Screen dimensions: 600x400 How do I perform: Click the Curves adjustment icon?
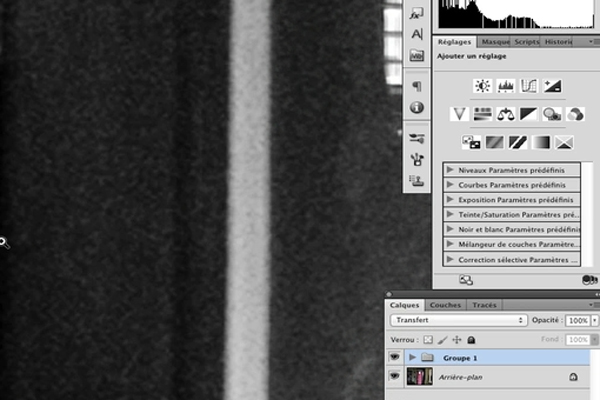tap(529, 86)
